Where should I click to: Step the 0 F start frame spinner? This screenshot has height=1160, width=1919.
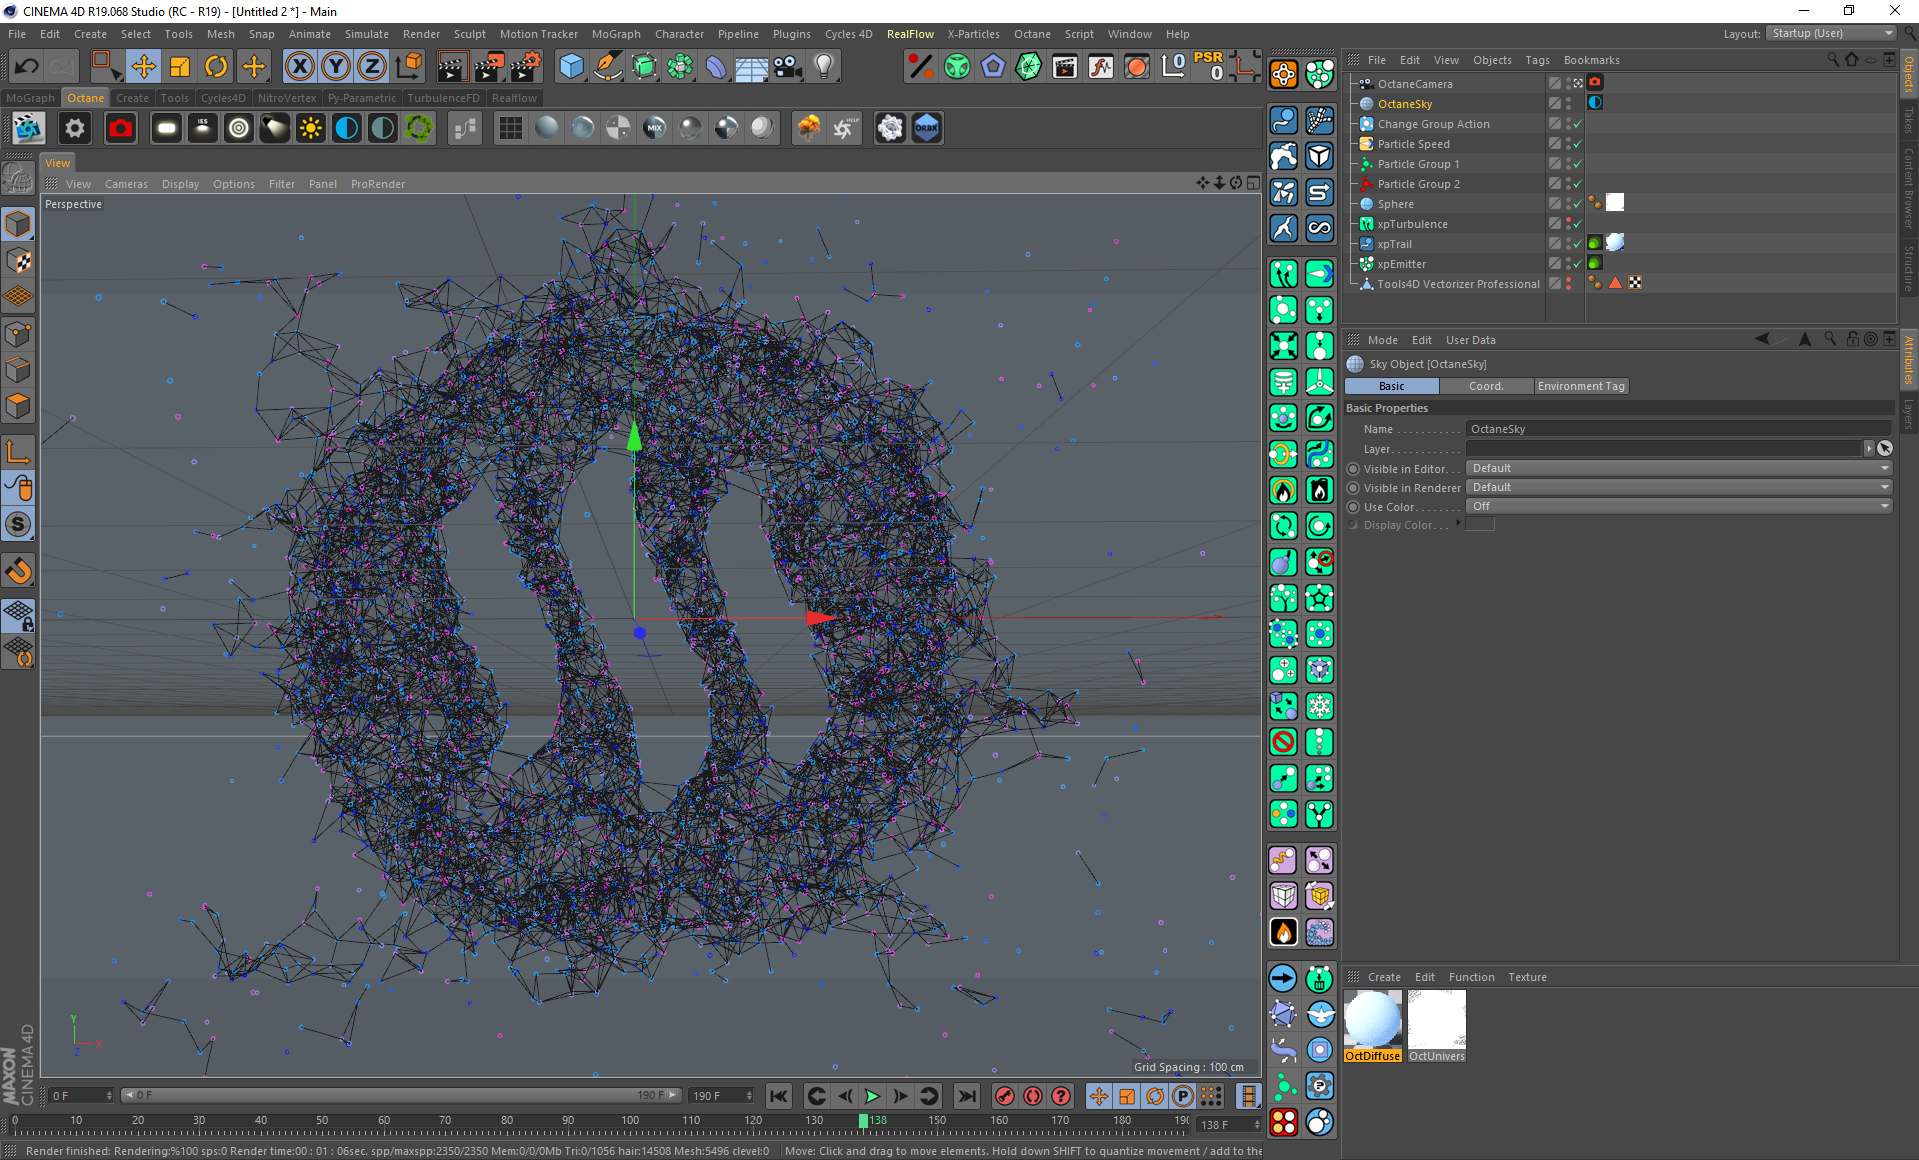[x=109, y=1096]
